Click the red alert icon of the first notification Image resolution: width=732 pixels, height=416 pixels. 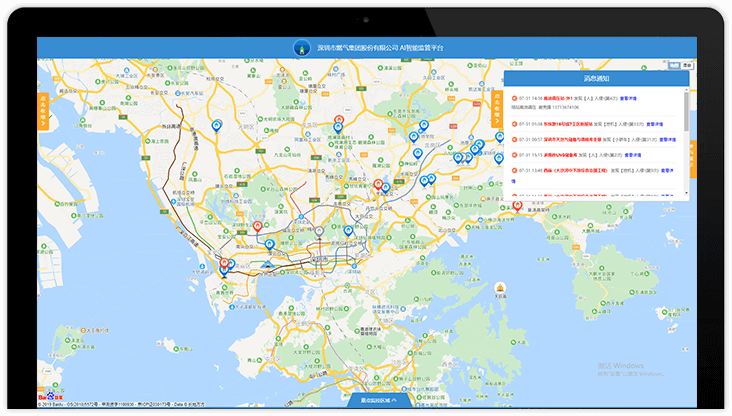(514, 98)
